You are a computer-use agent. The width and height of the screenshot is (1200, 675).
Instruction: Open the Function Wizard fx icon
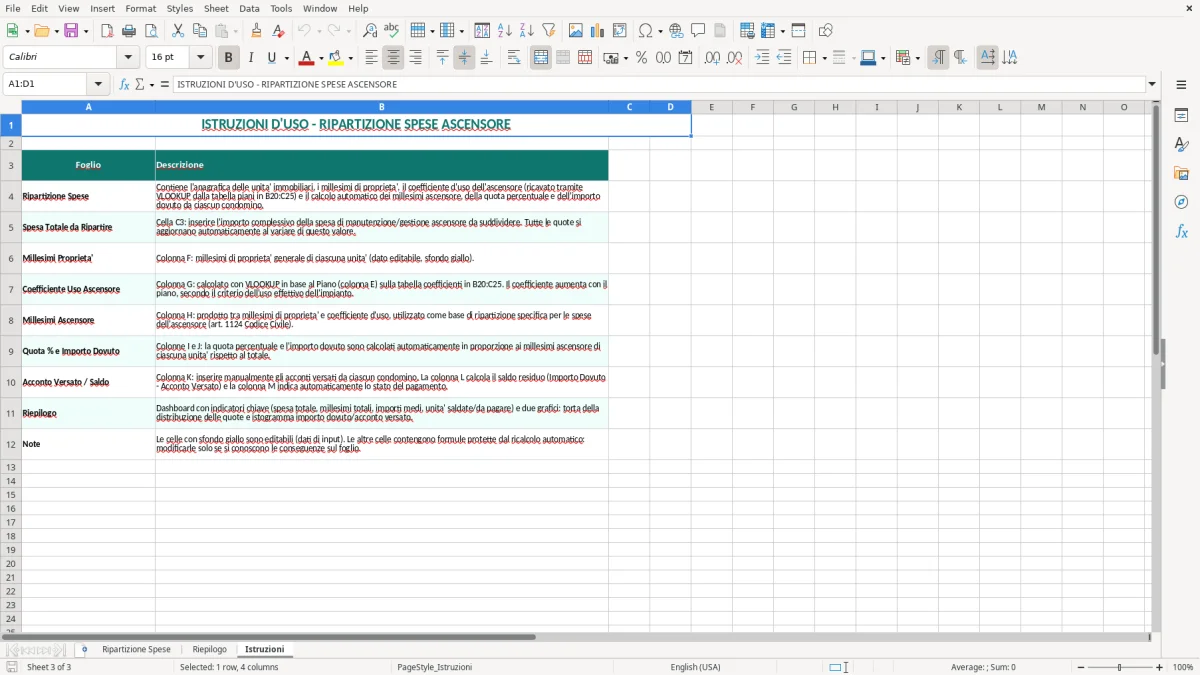click(125, 85)
